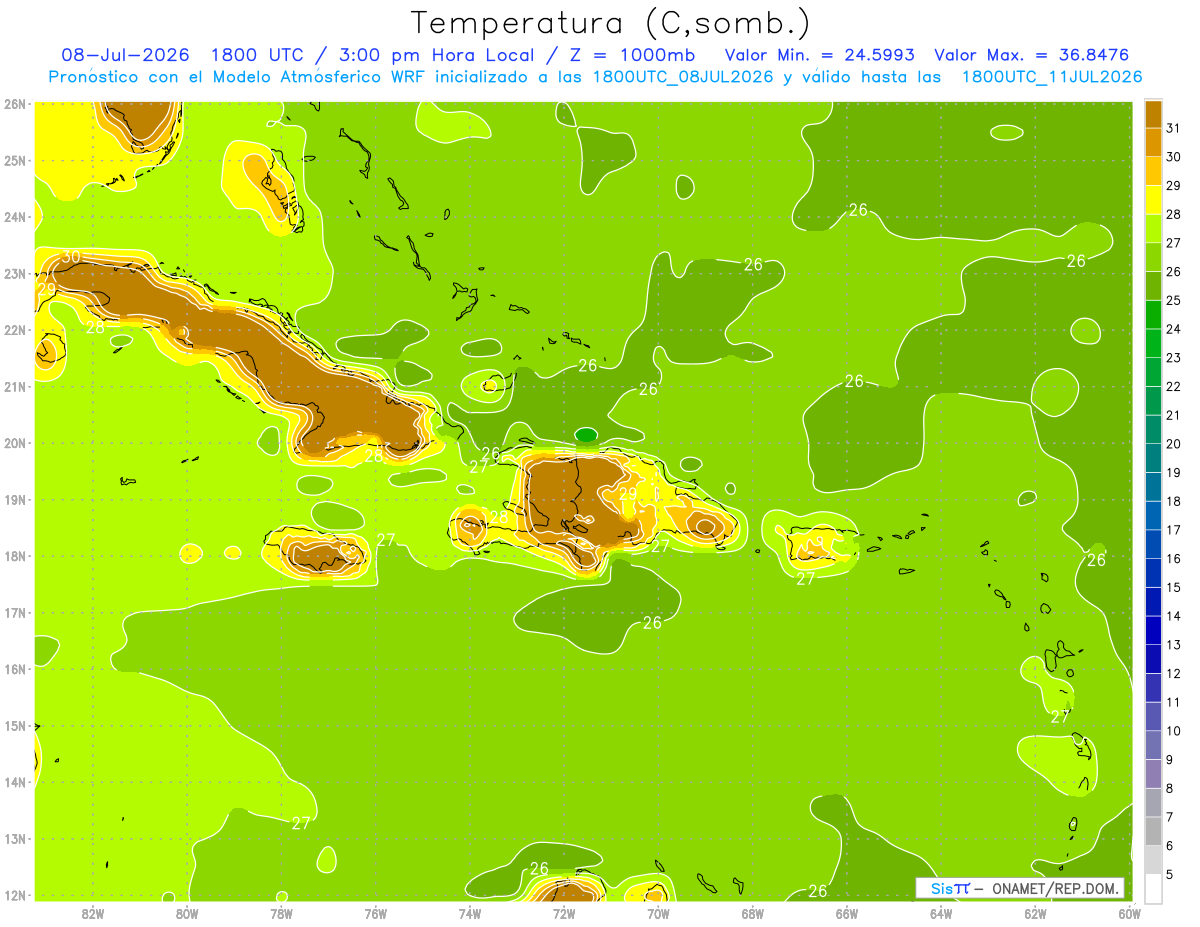
Task: Click the "25" label on the color bar
Action: pos(1174,301)
